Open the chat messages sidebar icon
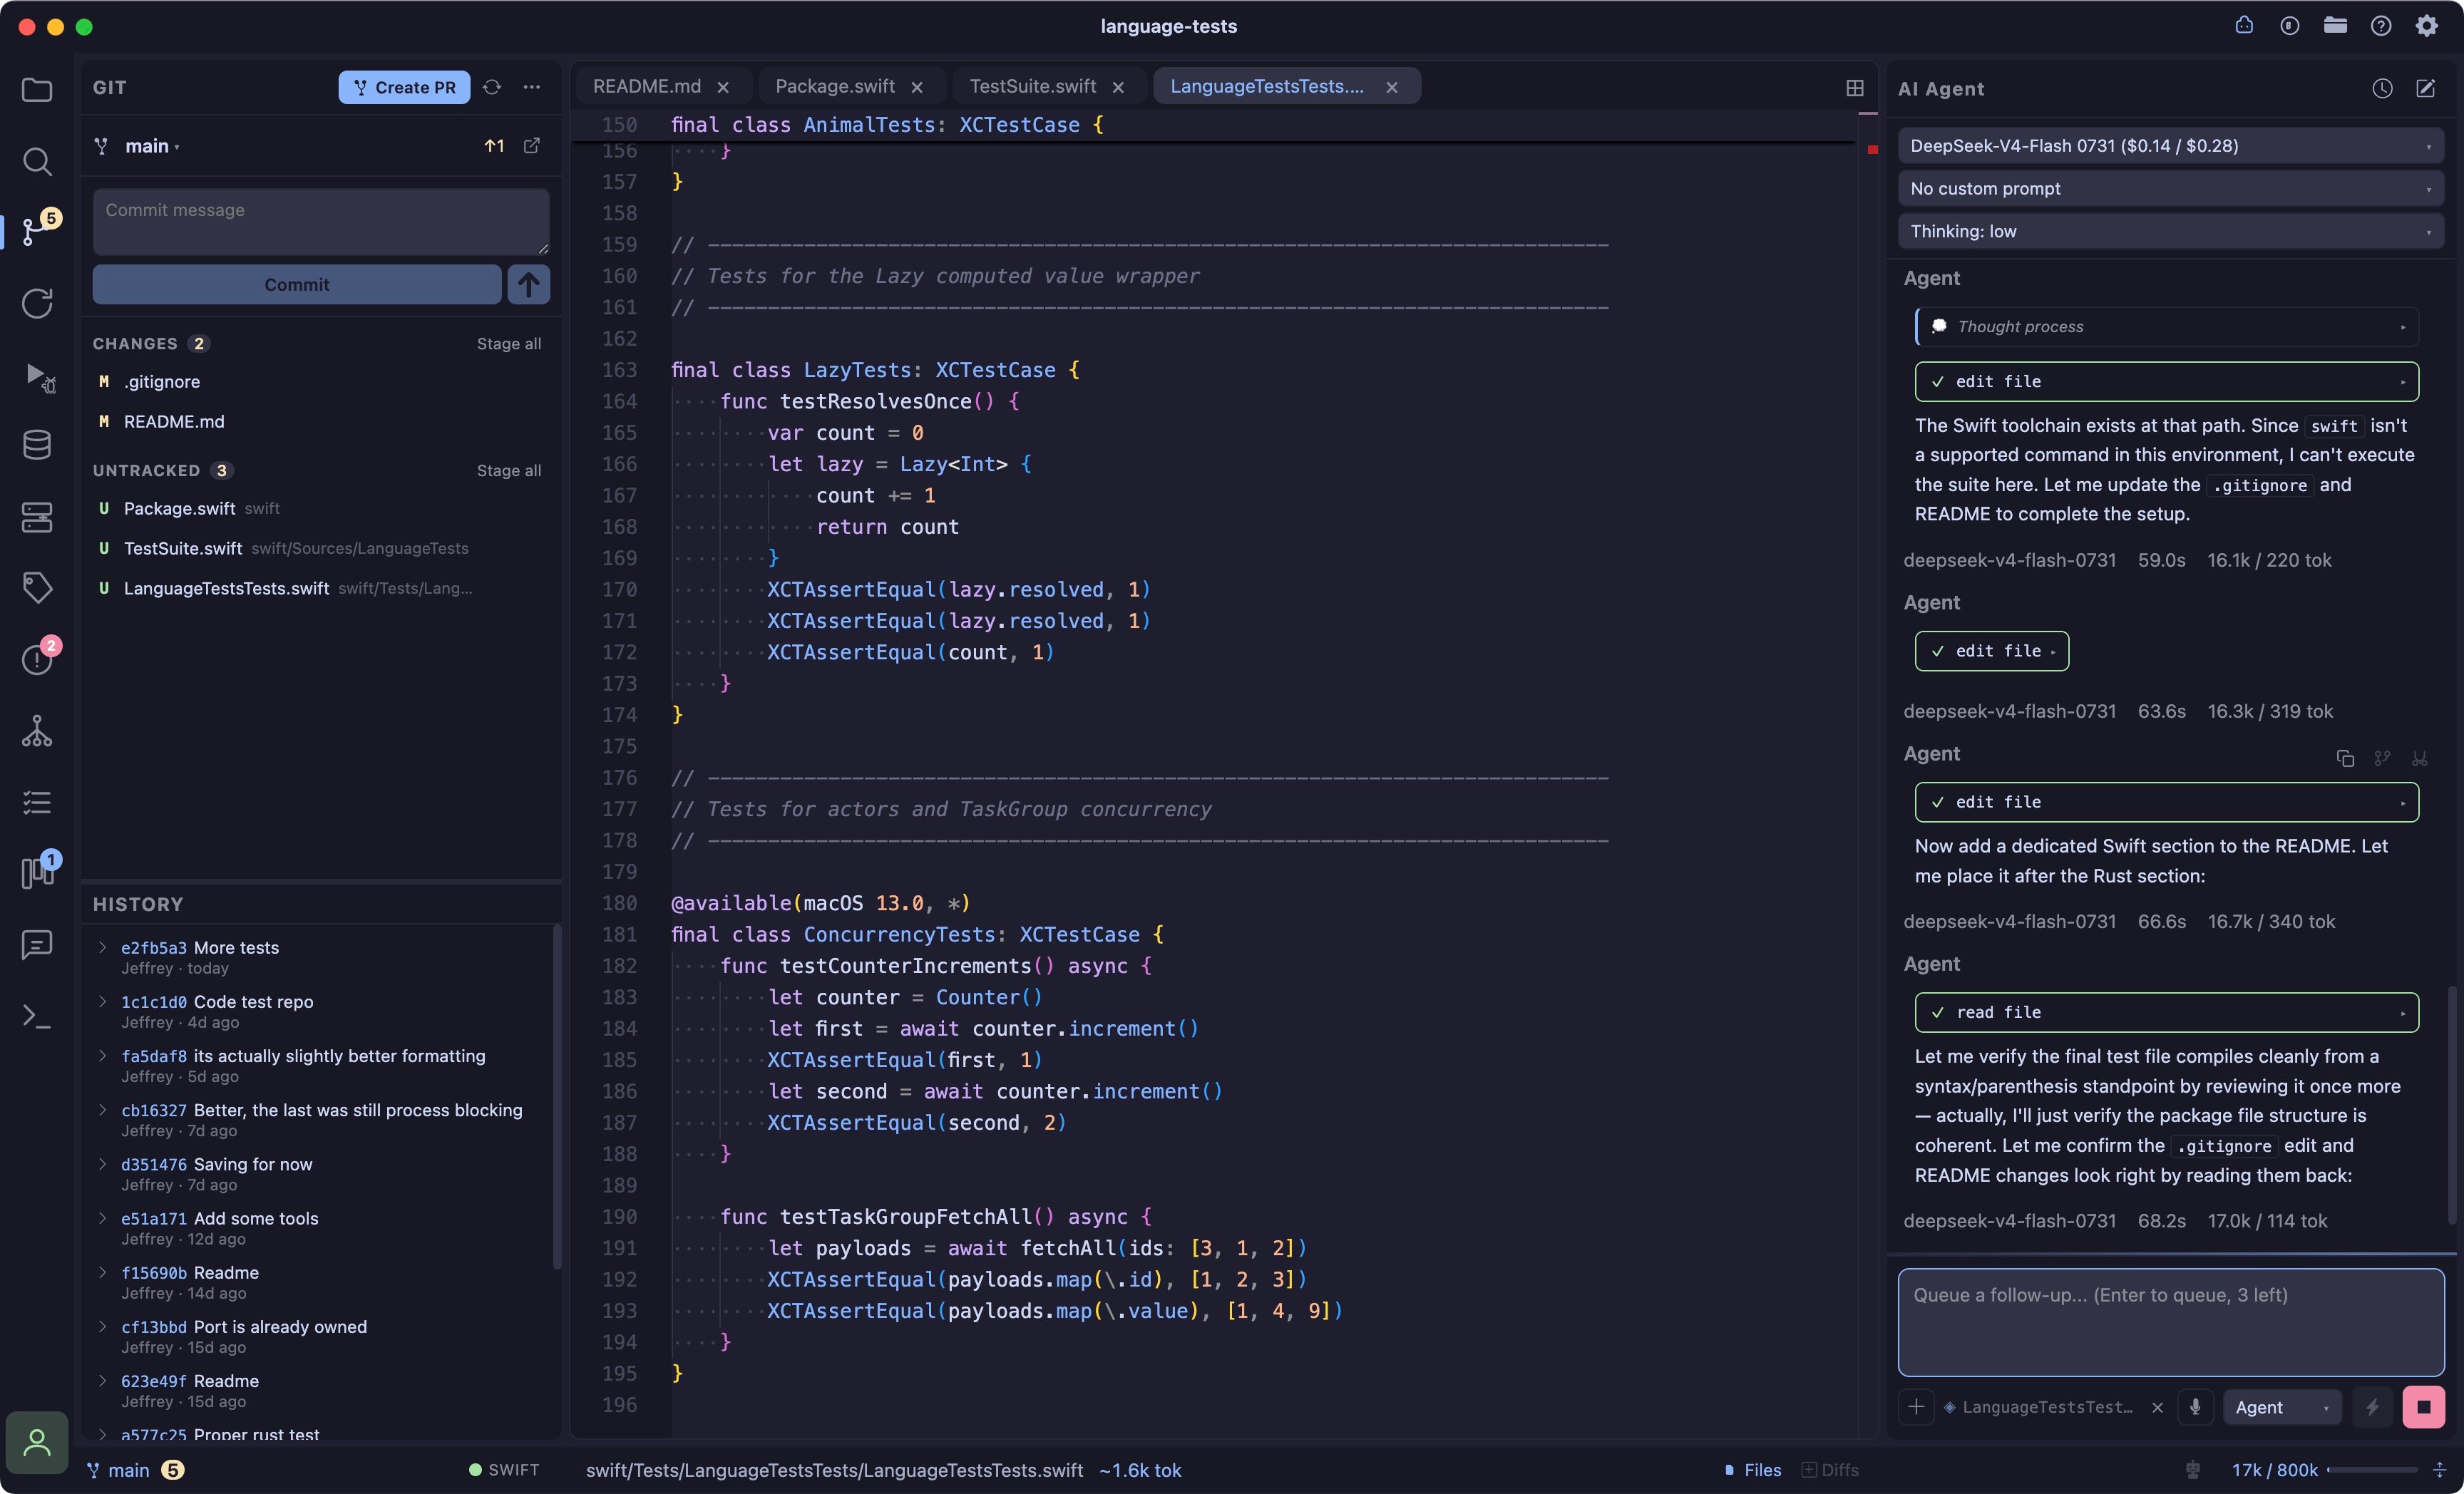2464x1494 pixels. (37, 944)
